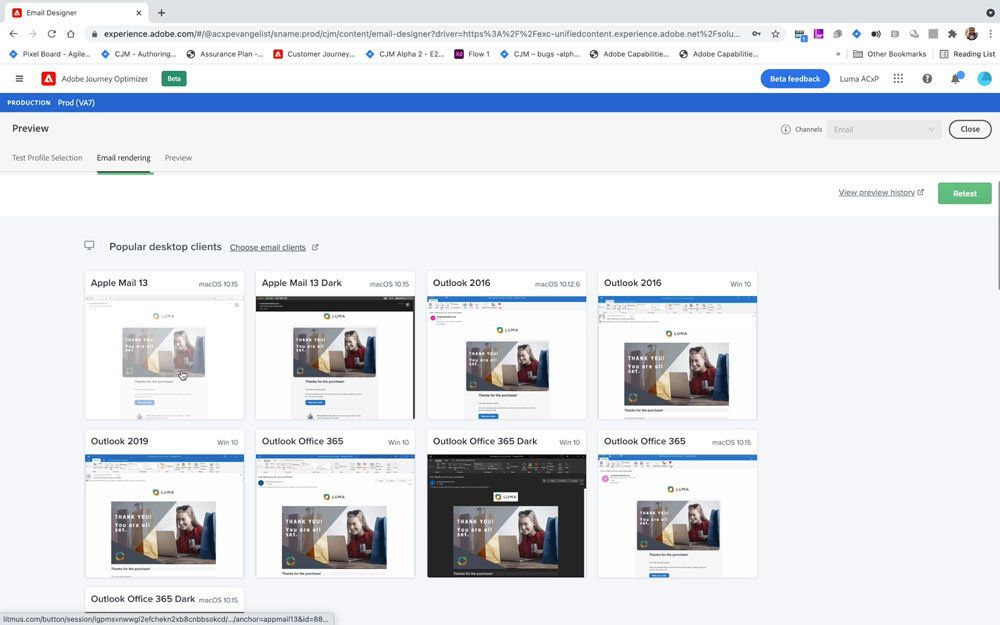Click the desktop monitor icon

(x=89, y=246)
